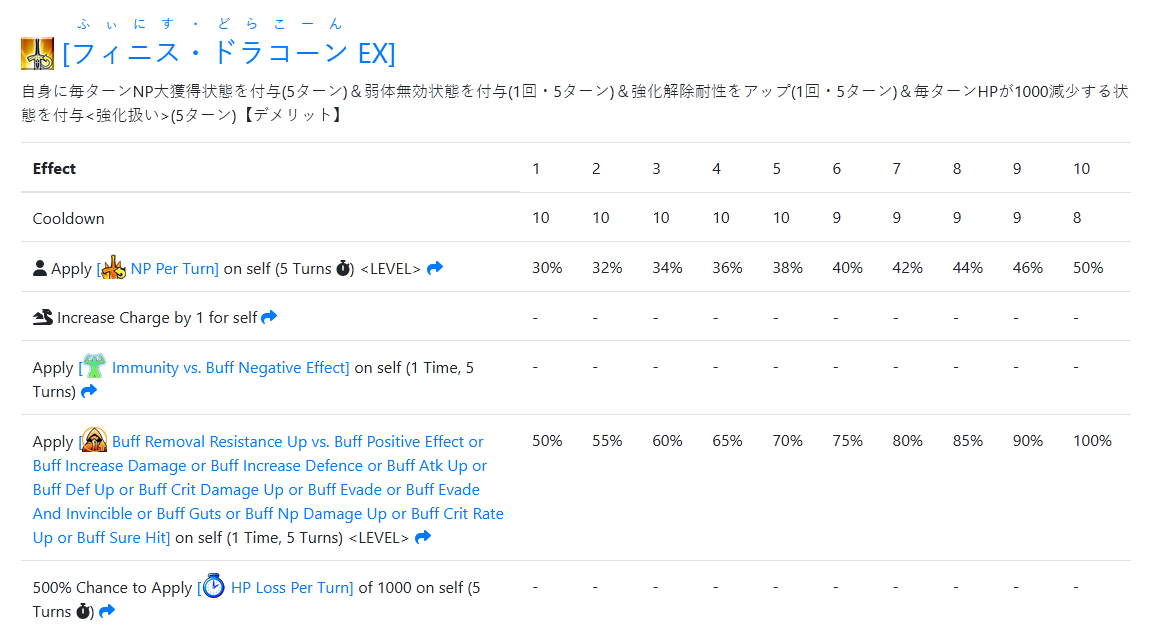Click the share arrow after Immunity Turns)
The height and width of the screenshot is (626, 1156).
click(89, 391)
